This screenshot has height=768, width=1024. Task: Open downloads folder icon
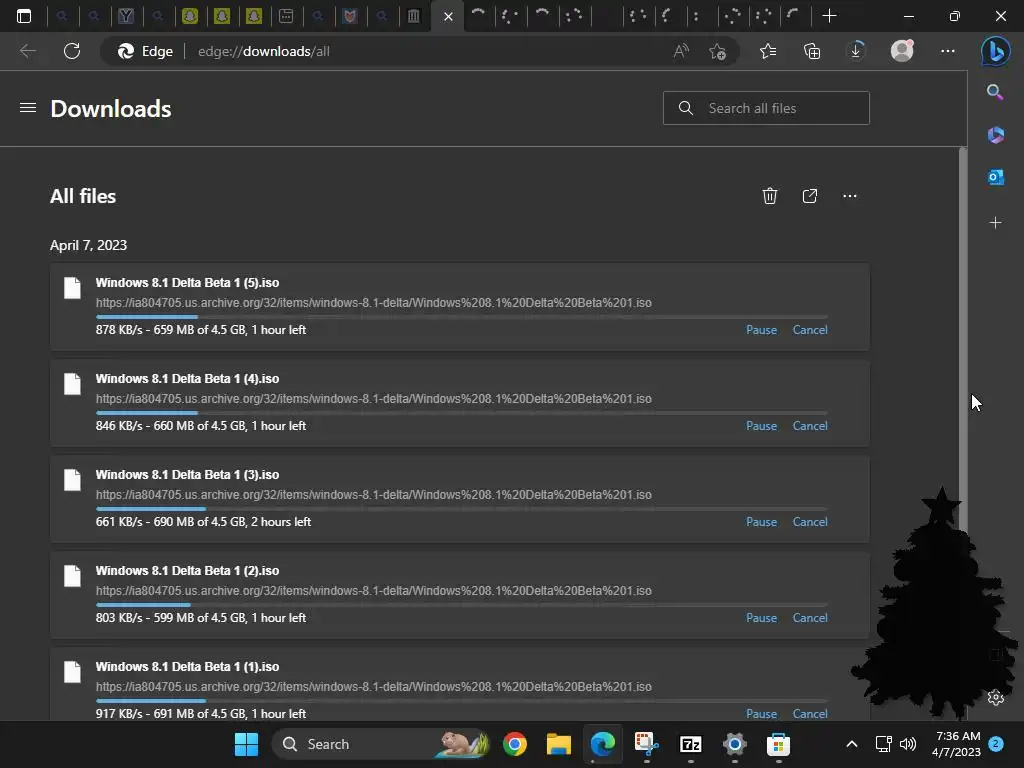810,196
